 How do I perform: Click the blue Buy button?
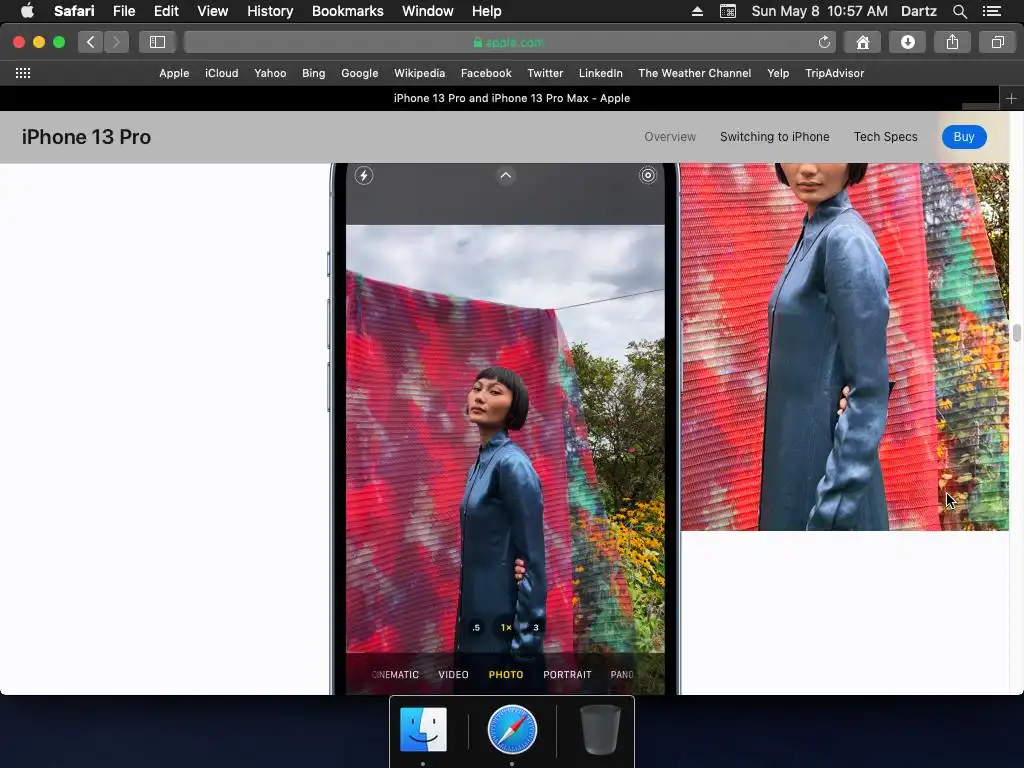tap(964, 136)
